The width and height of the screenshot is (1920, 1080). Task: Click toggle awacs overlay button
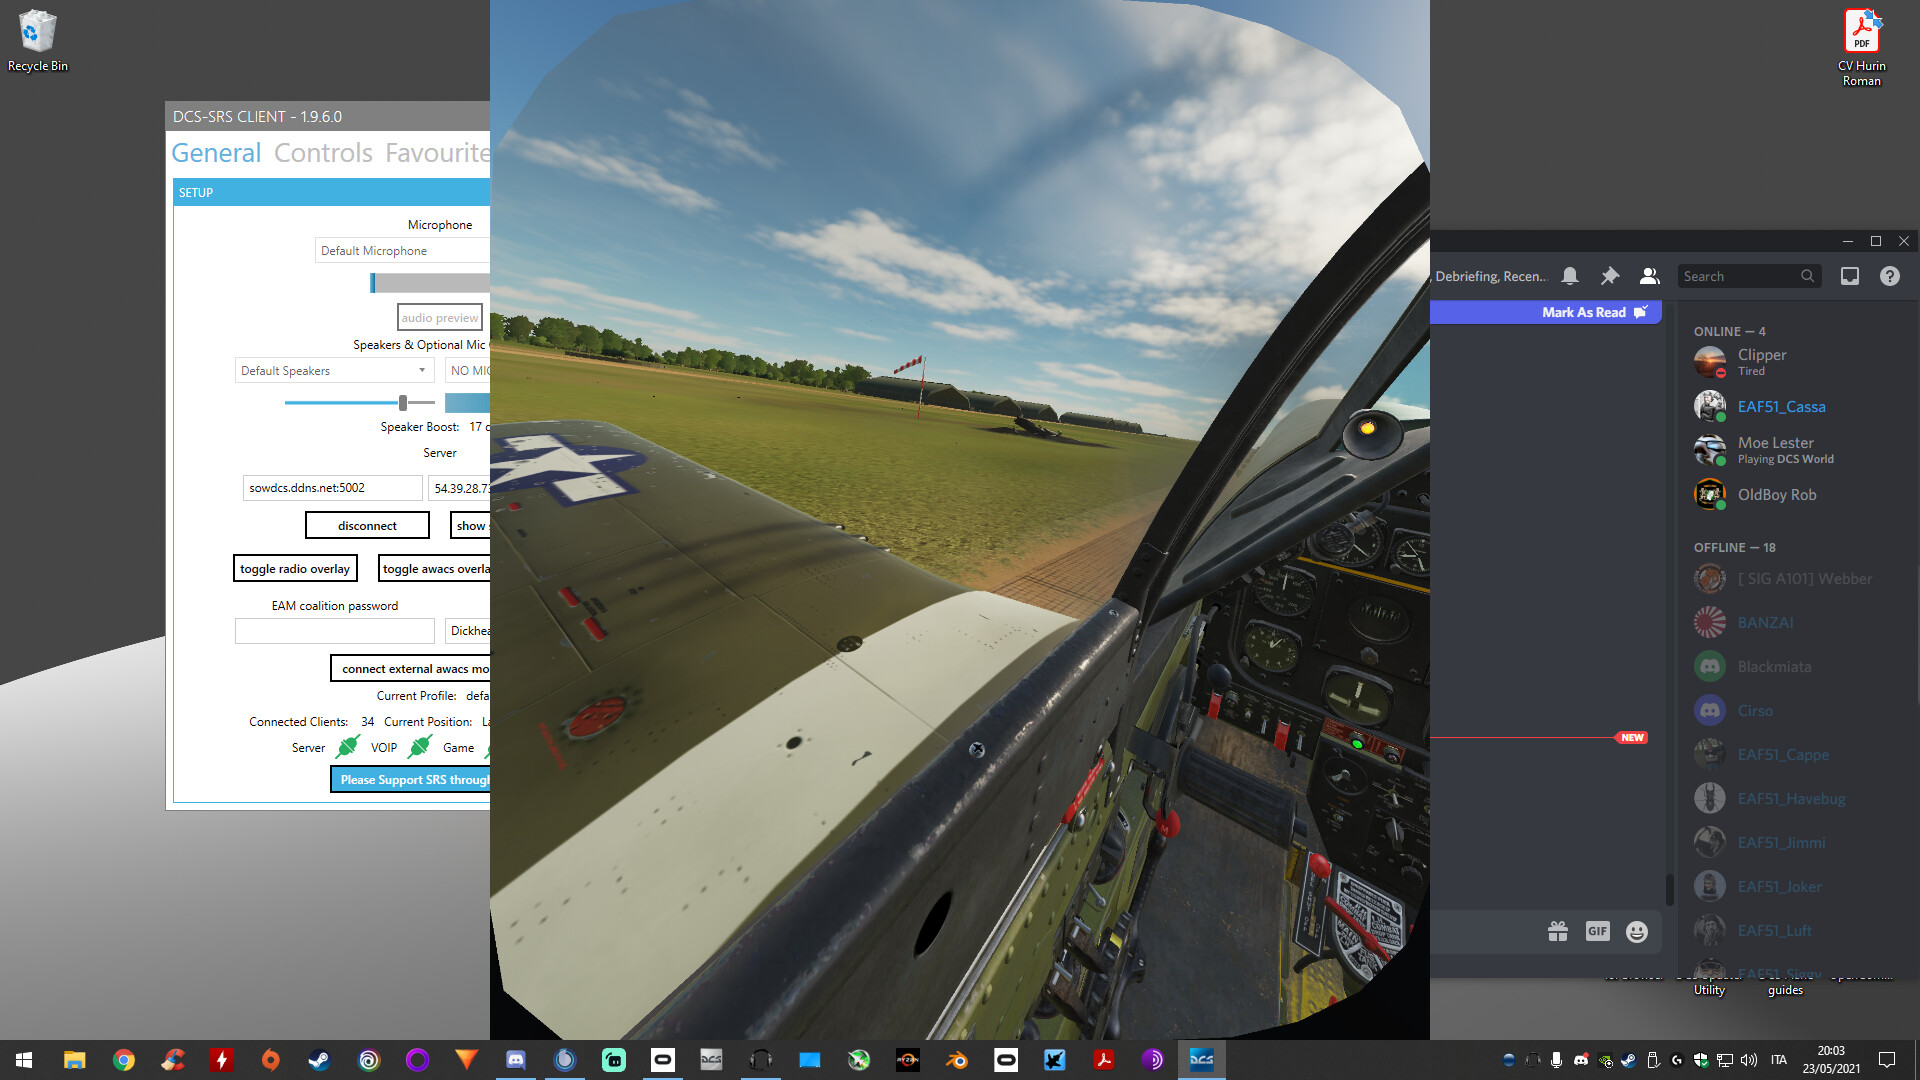tap(434, 568)
